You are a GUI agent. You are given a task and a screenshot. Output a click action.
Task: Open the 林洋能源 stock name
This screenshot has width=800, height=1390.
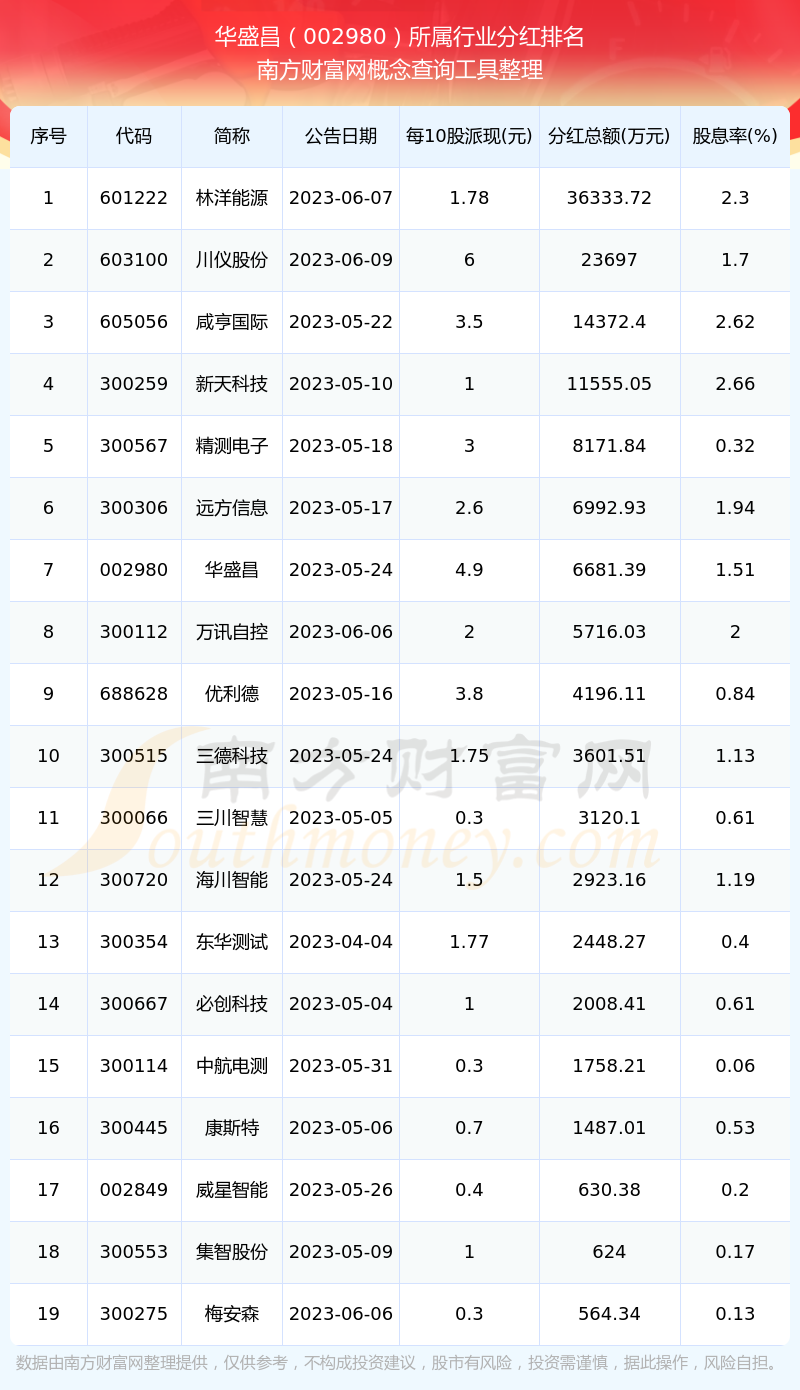(x=232, y=198)
